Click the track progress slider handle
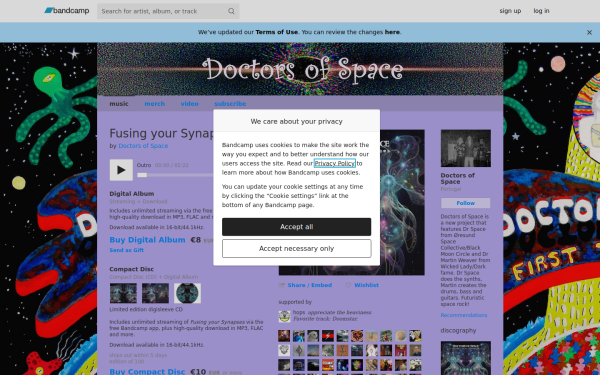Viewport: 600px width, 375px height. (142, 175)
